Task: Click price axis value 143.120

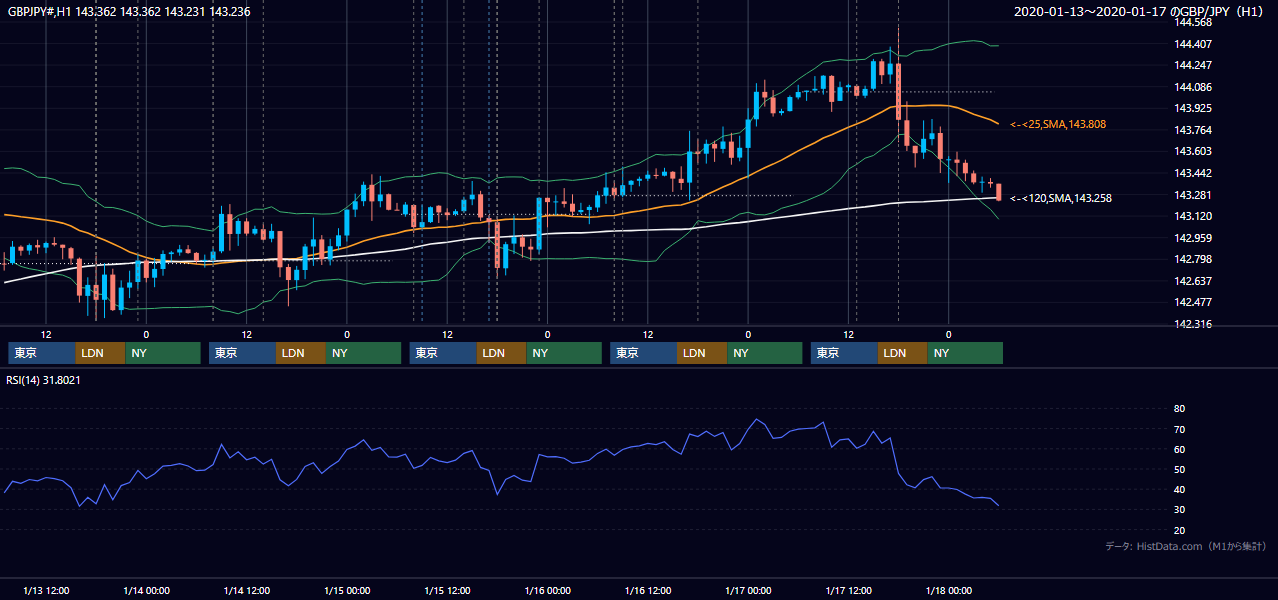Action: [x=1193, y=216]
